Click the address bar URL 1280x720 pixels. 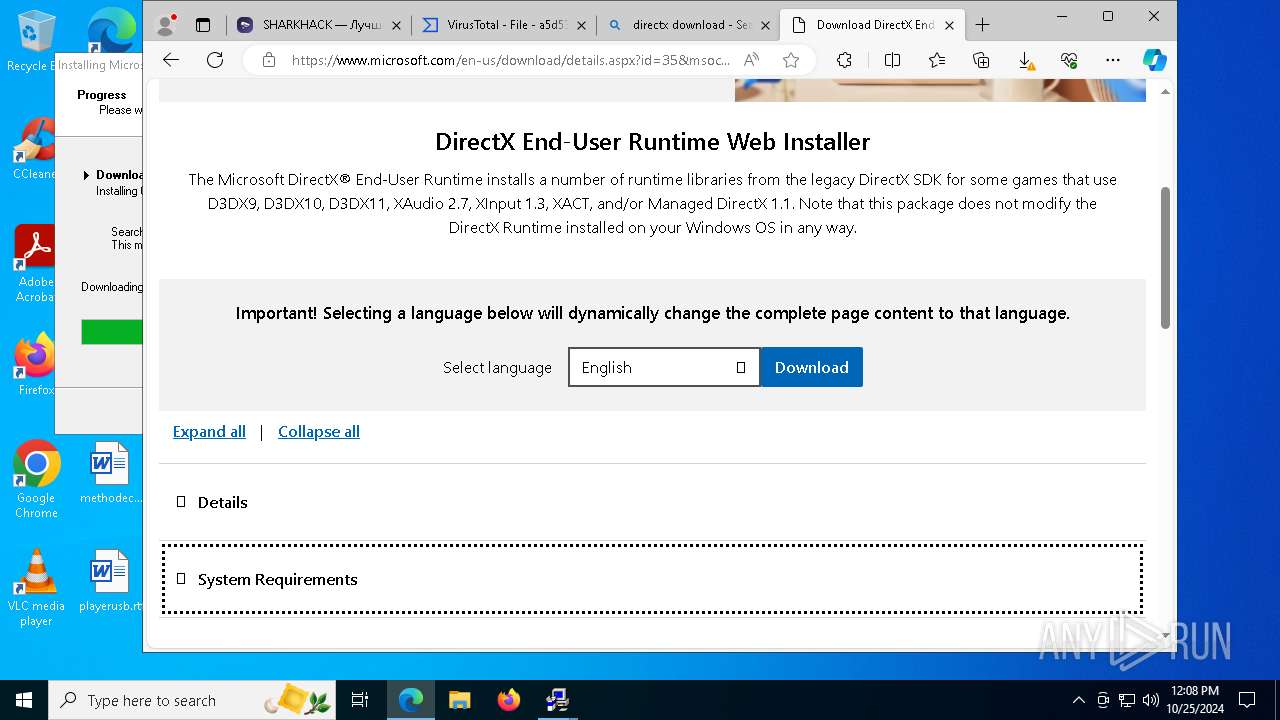click(x=510, y=60)
